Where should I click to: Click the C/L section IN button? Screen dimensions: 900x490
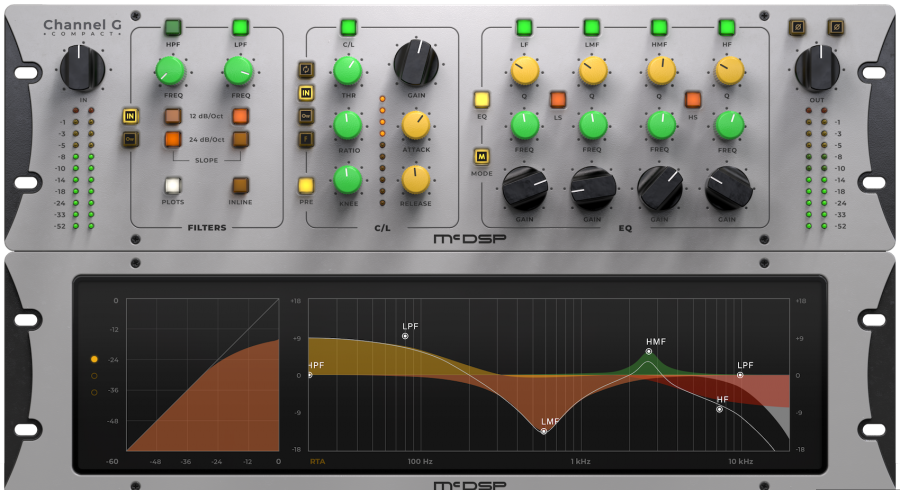pyautogui.click(x=306, y=93)
